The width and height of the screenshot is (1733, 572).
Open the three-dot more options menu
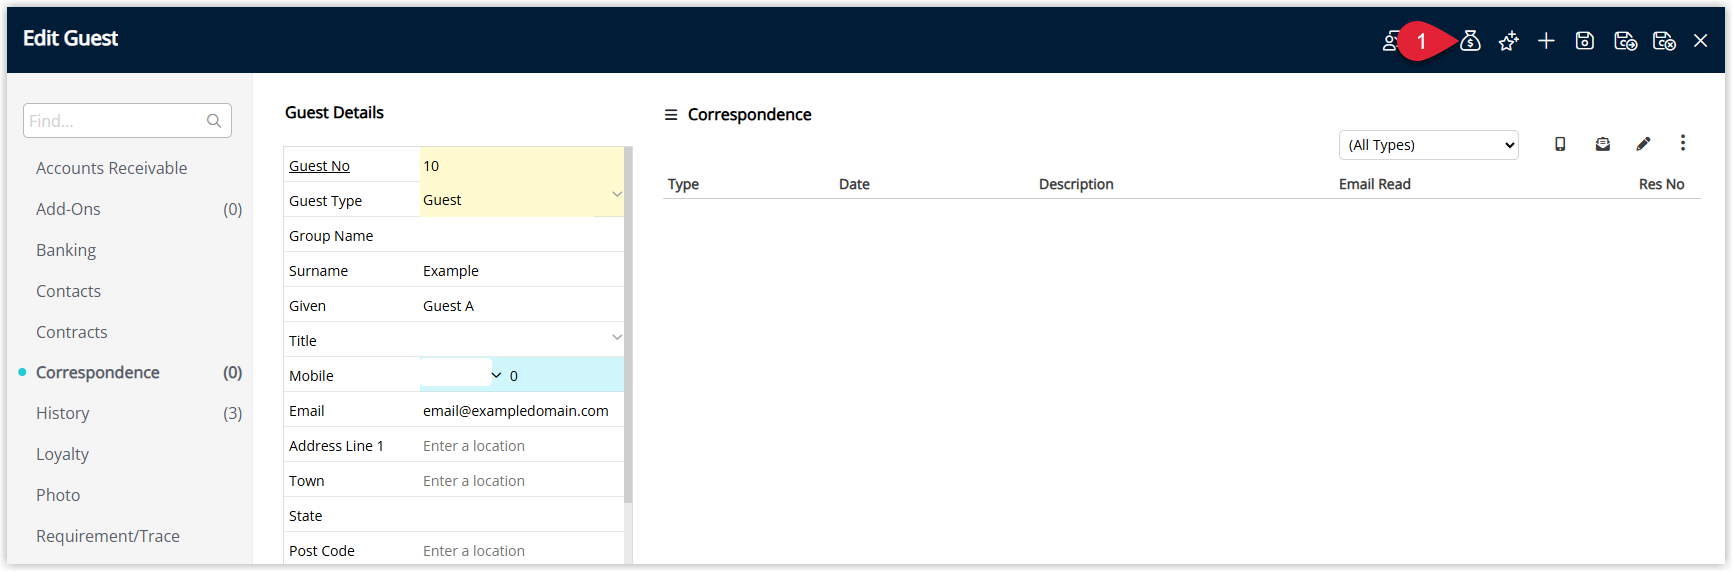coord(1683,143)
